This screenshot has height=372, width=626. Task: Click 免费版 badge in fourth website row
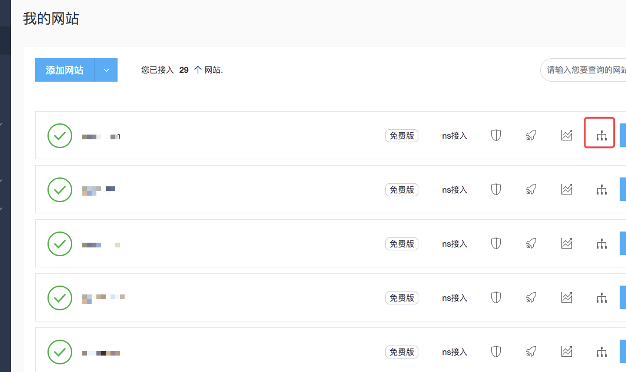402,298
